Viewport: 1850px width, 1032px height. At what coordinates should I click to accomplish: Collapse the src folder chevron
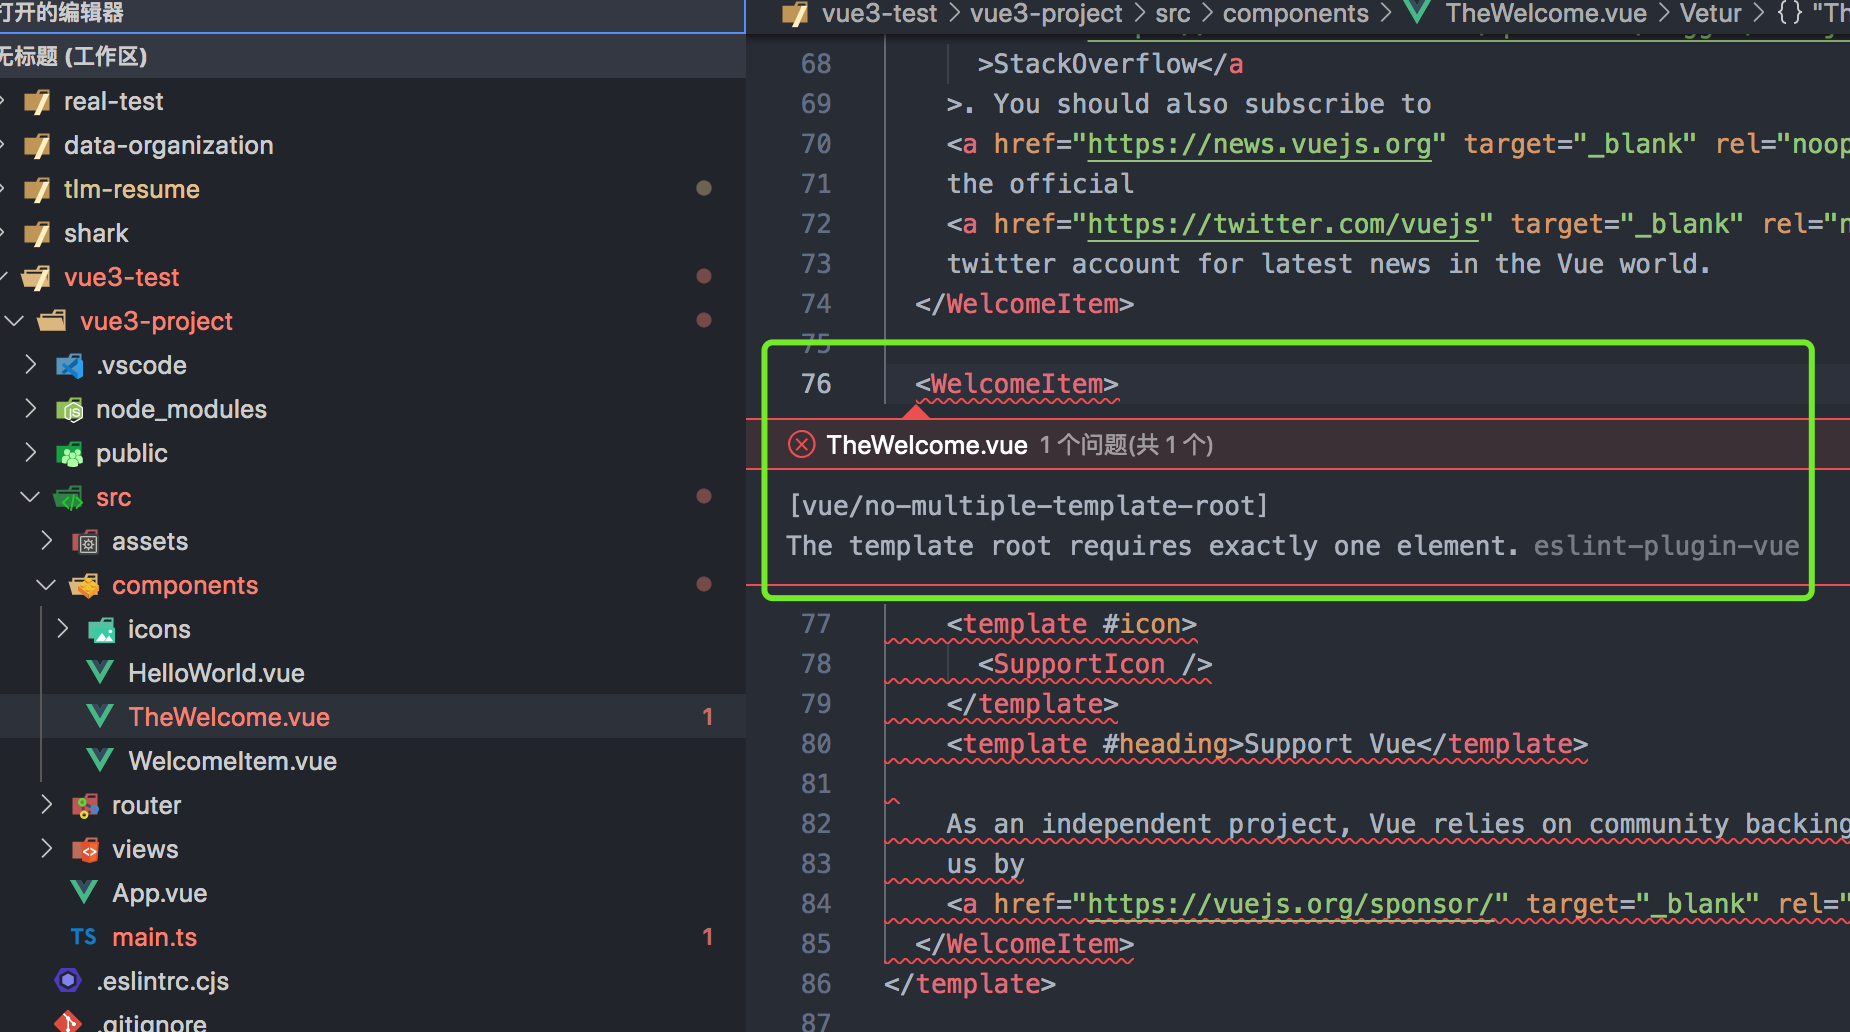[x=31, y=497]
